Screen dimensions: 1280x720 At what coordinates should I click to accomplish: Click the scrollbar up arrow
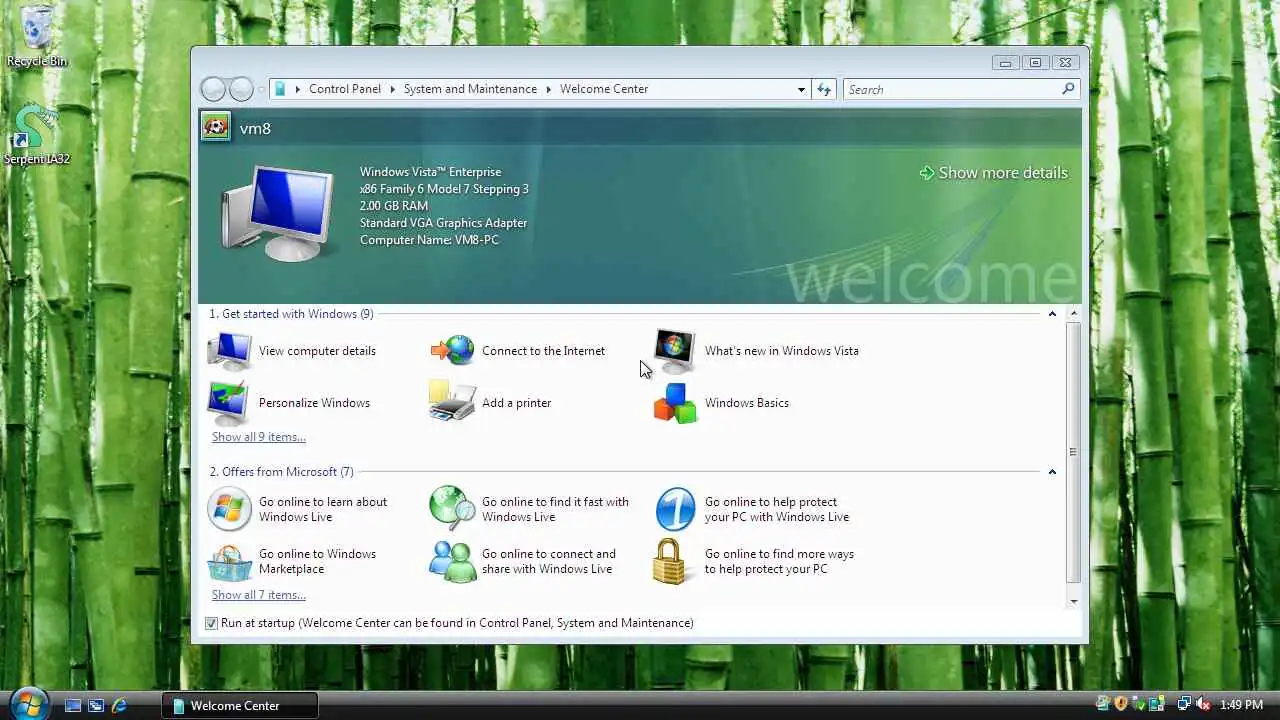(x=1073, y=314)
